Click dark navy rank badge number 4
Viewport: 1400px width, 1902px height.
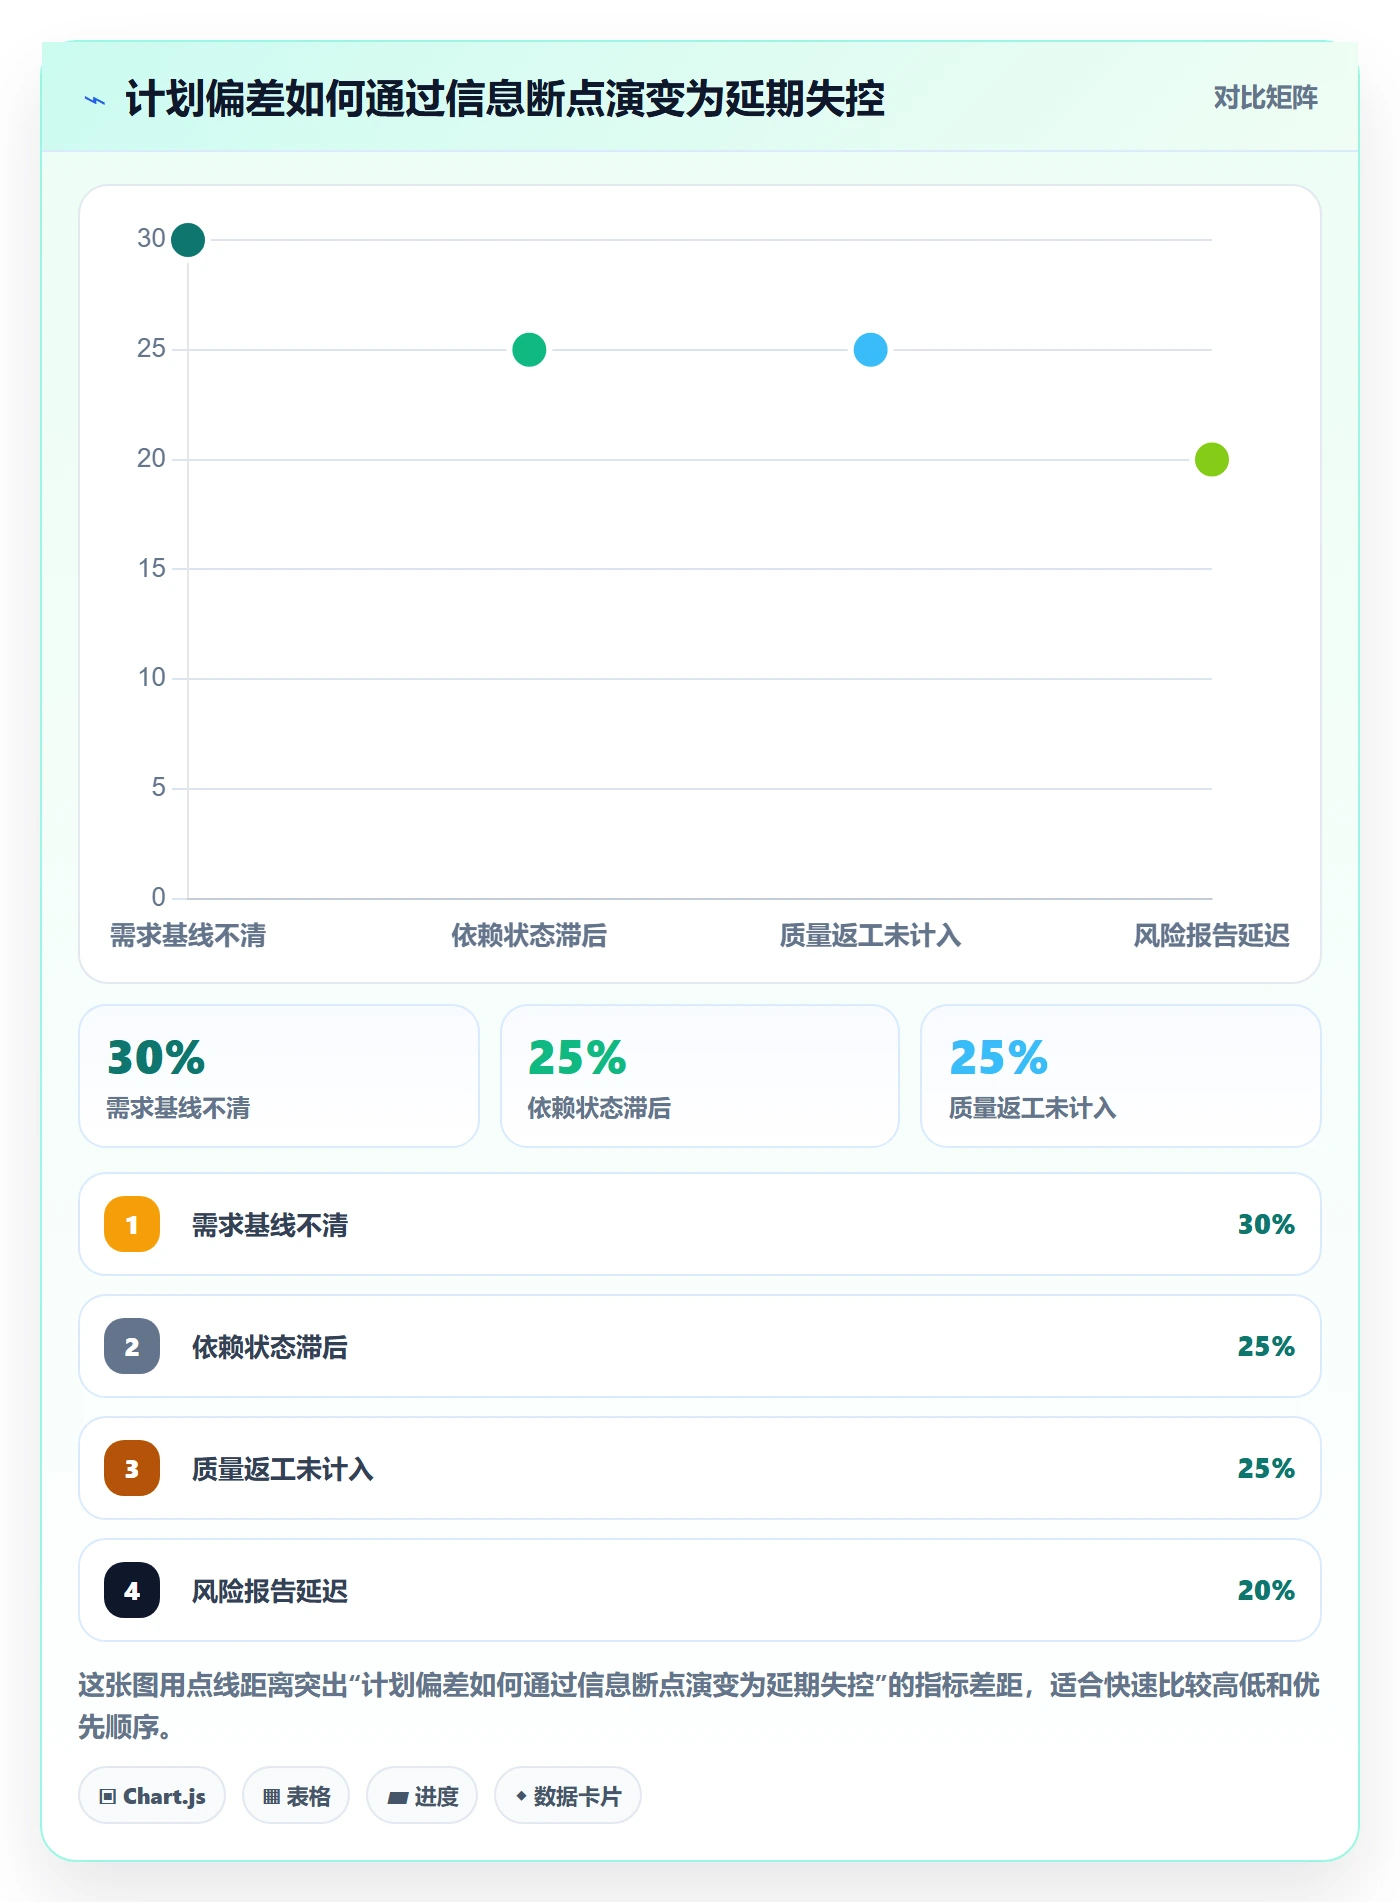(x=132, y=1590)
